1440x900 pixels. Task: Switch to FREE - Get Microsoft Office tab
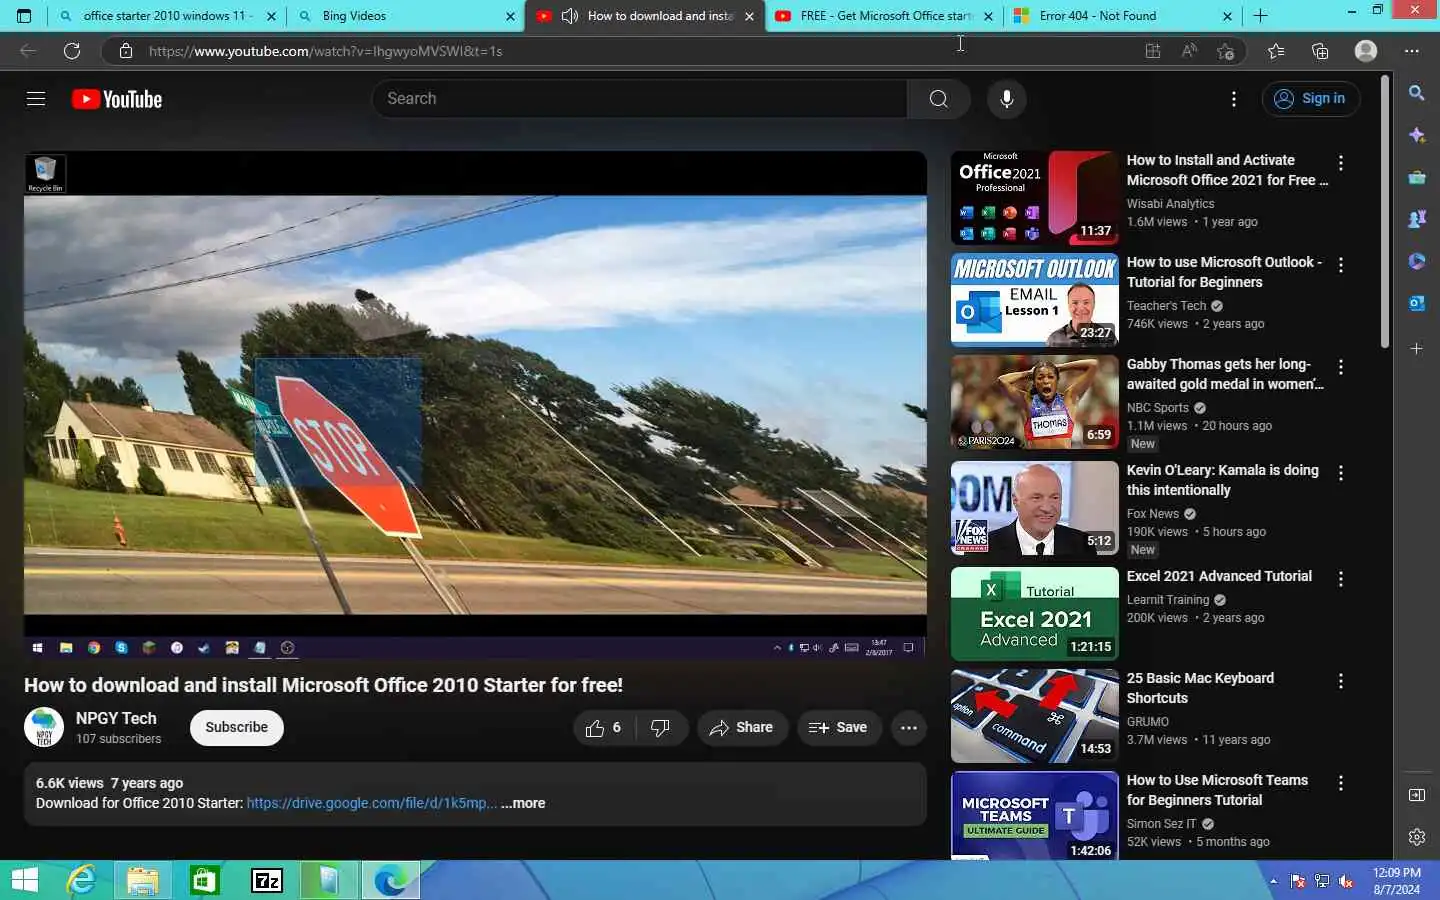(884, 16)
